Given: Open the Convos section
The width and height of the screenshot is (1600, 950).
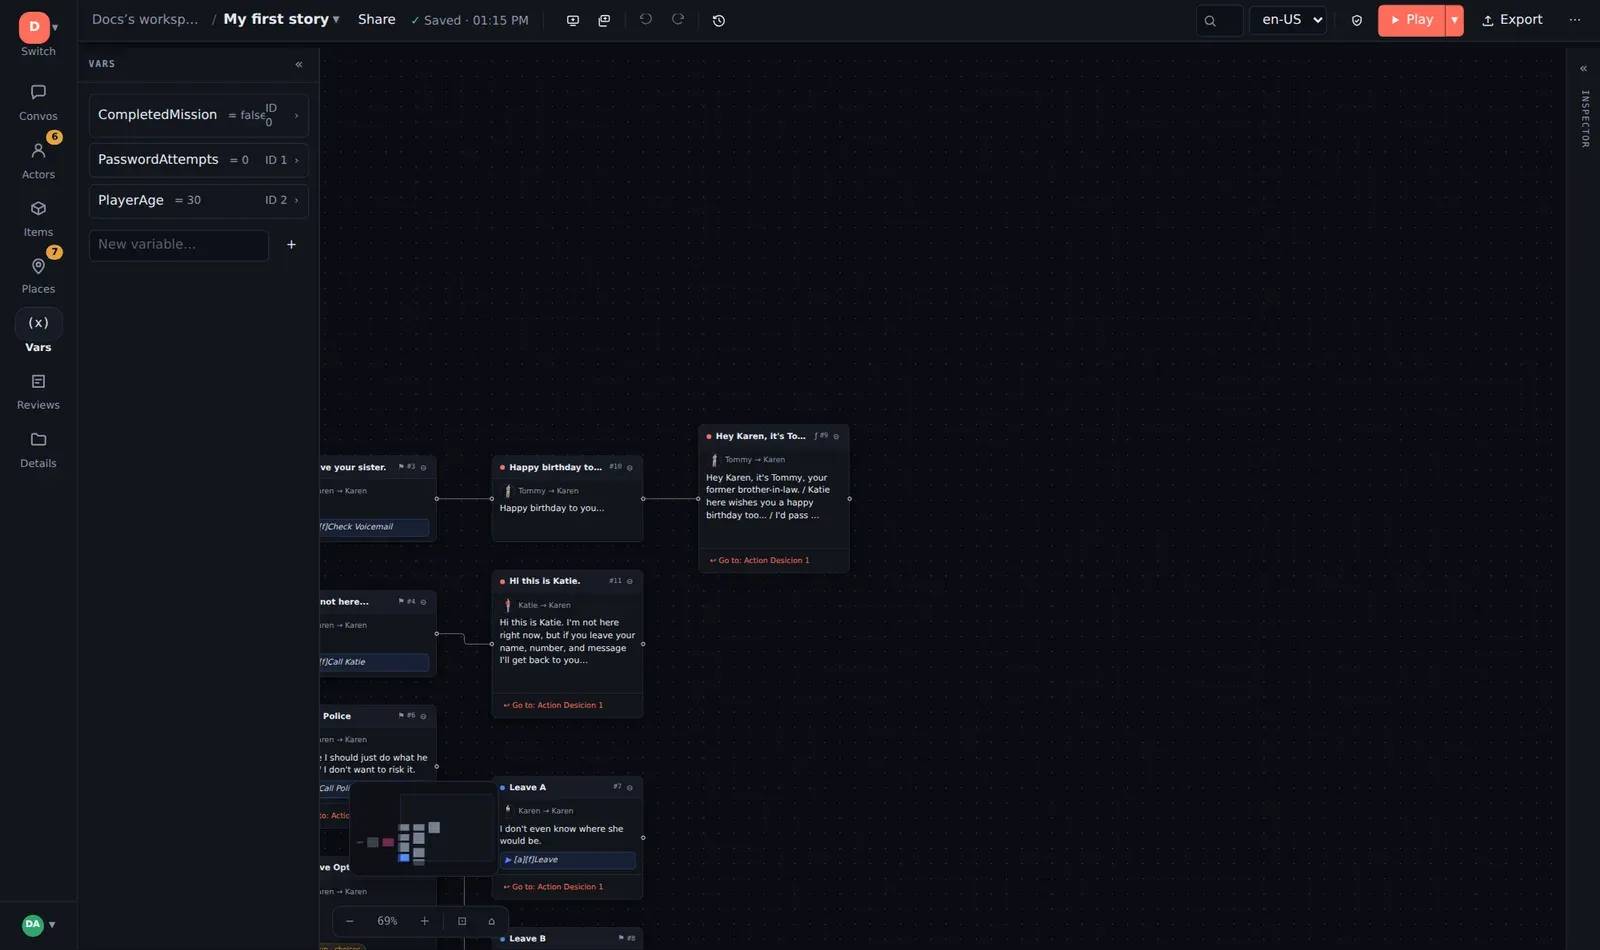Looking at the screenshot, I should coord(38,102).
